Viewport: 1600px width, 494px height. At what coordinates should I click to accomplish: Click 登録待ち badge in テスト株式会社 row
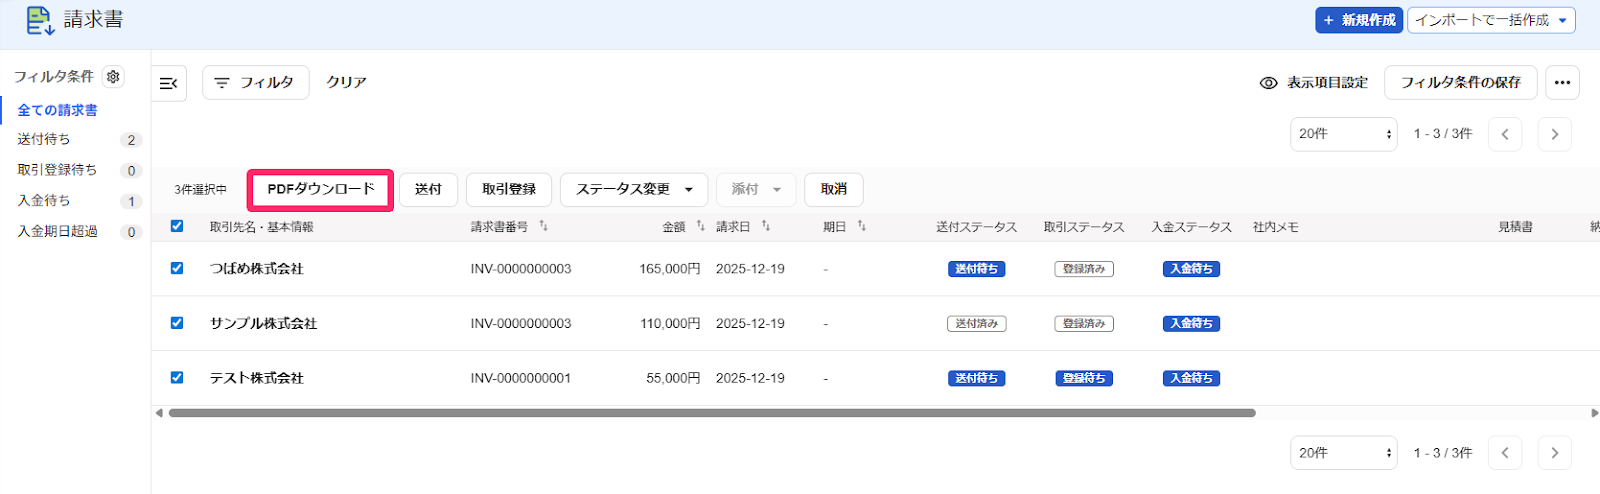click(1084, 378)
